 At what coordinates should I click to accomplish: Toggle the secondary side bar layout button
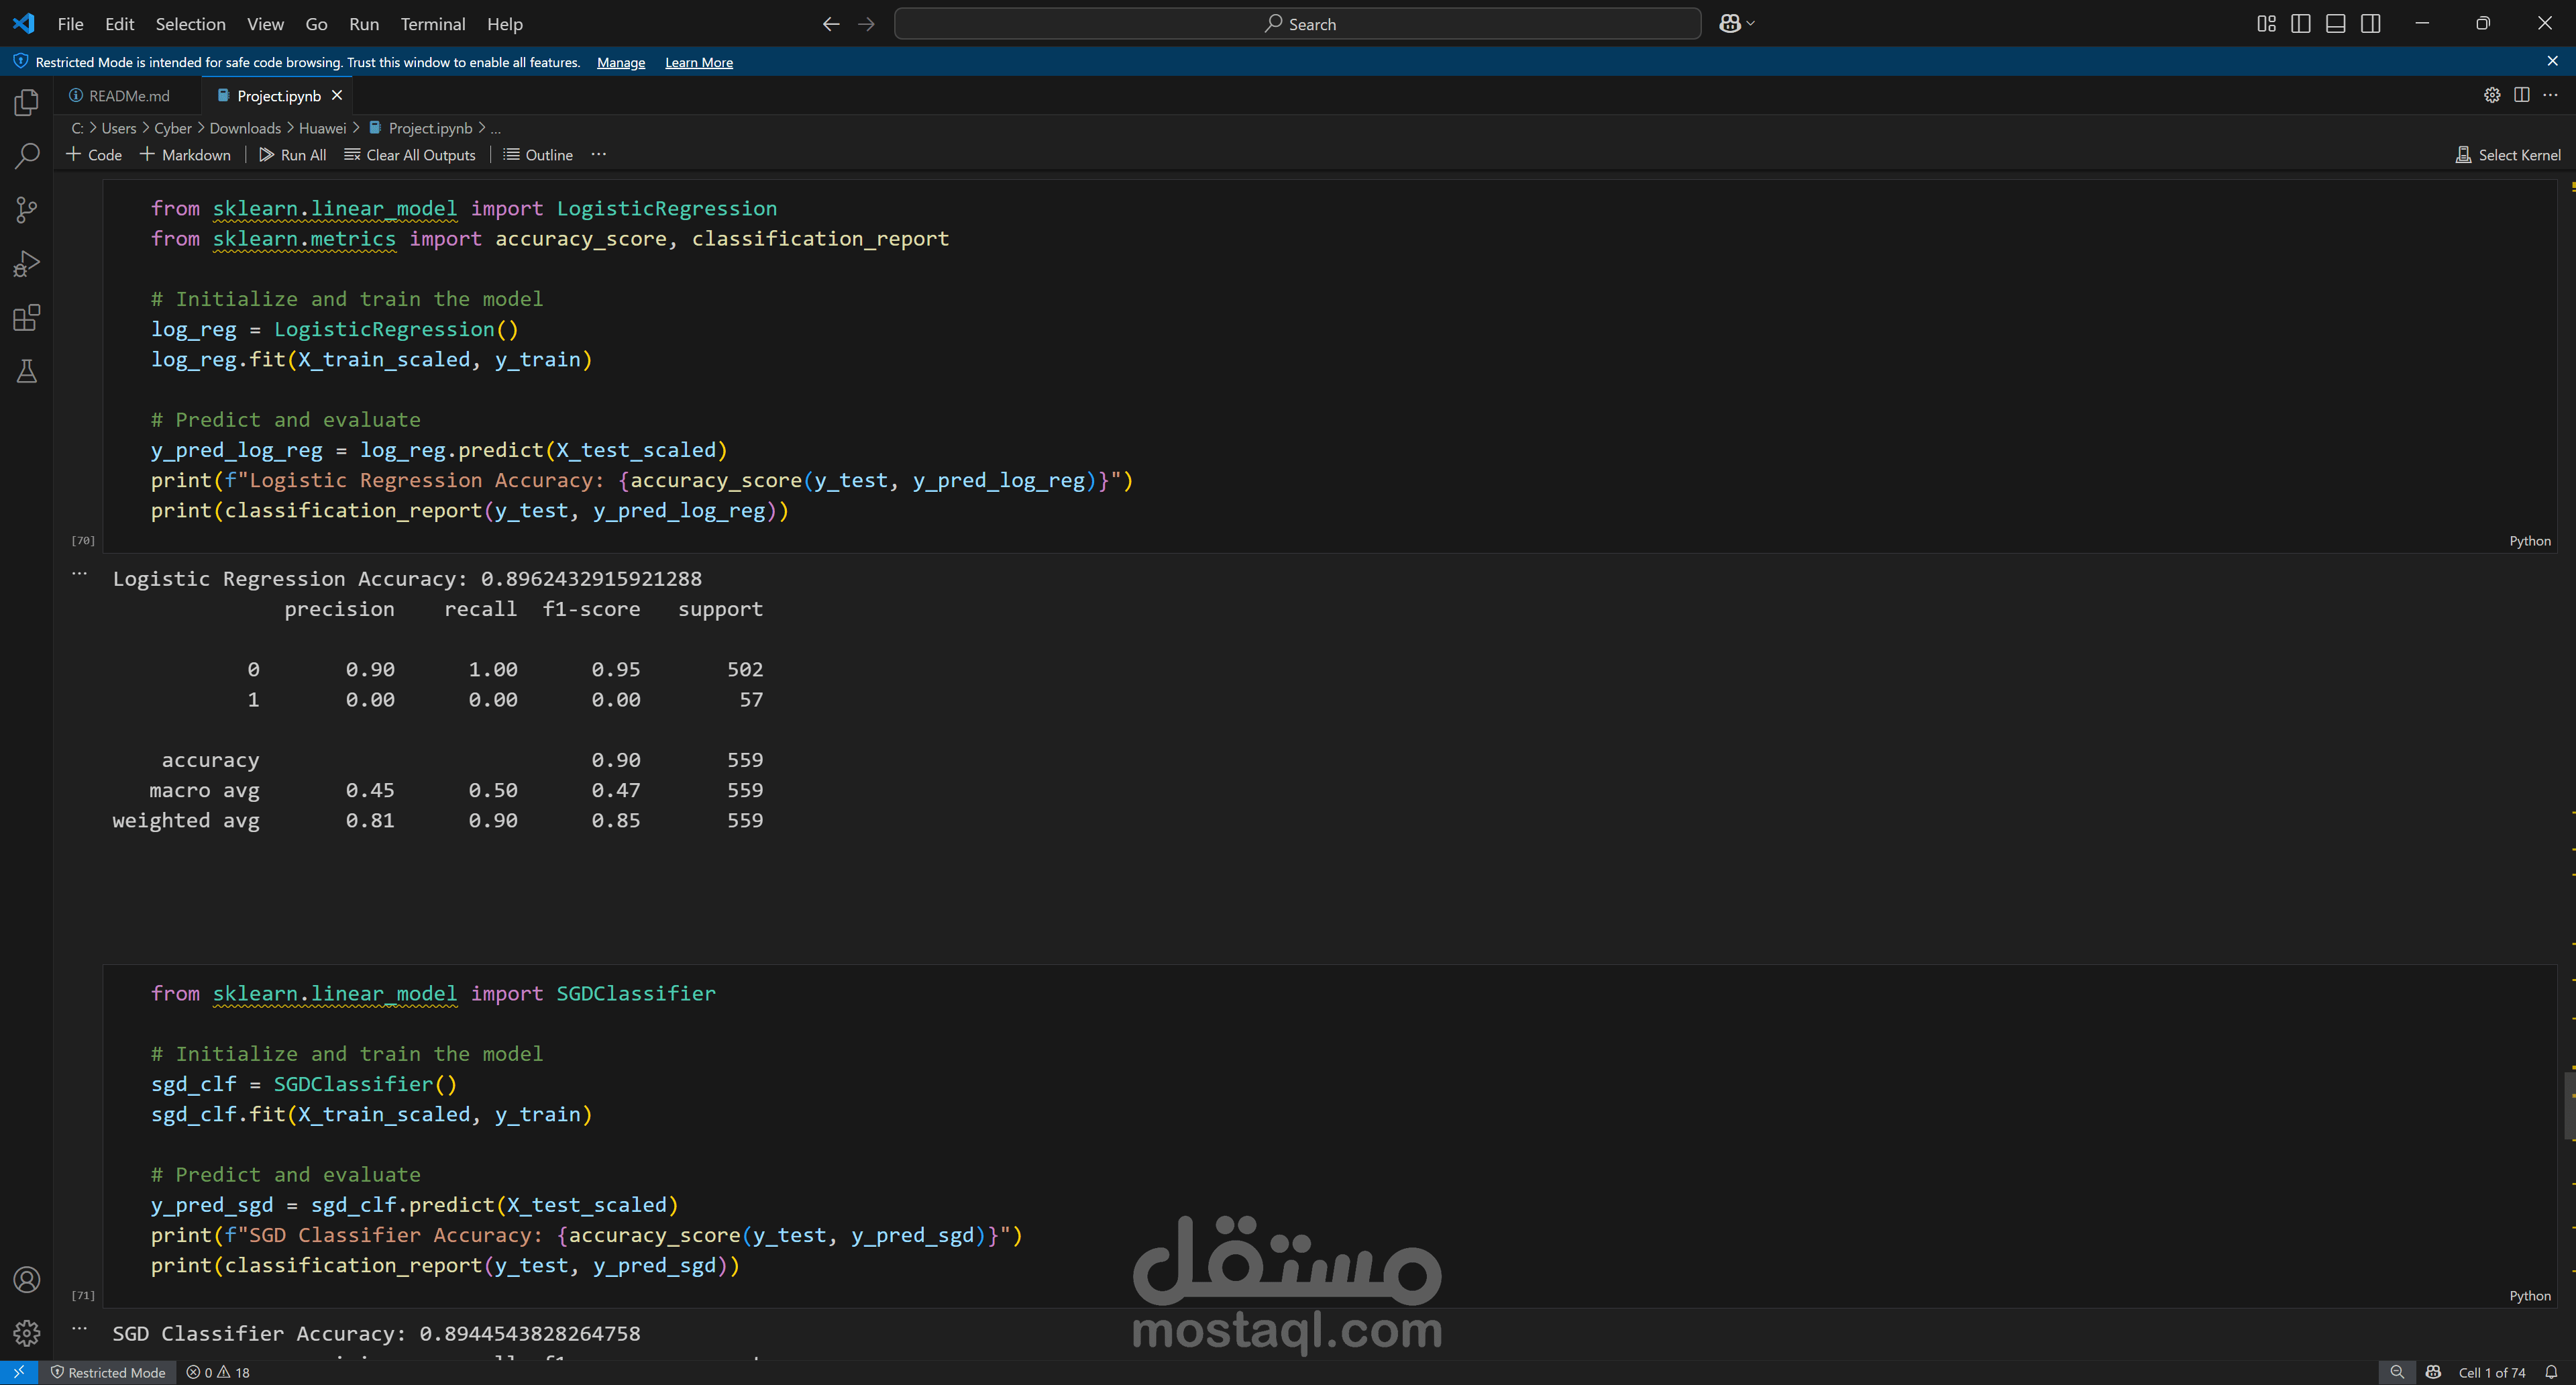coord(2370,24)
